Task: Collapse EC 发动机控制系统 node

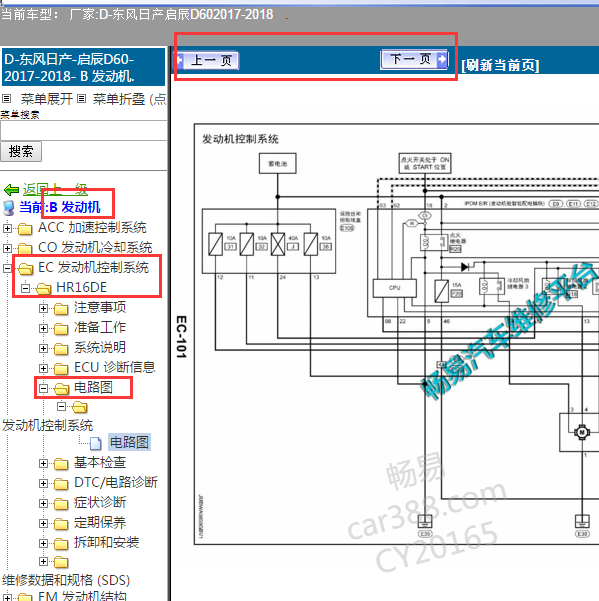Action: click(7, 268)
